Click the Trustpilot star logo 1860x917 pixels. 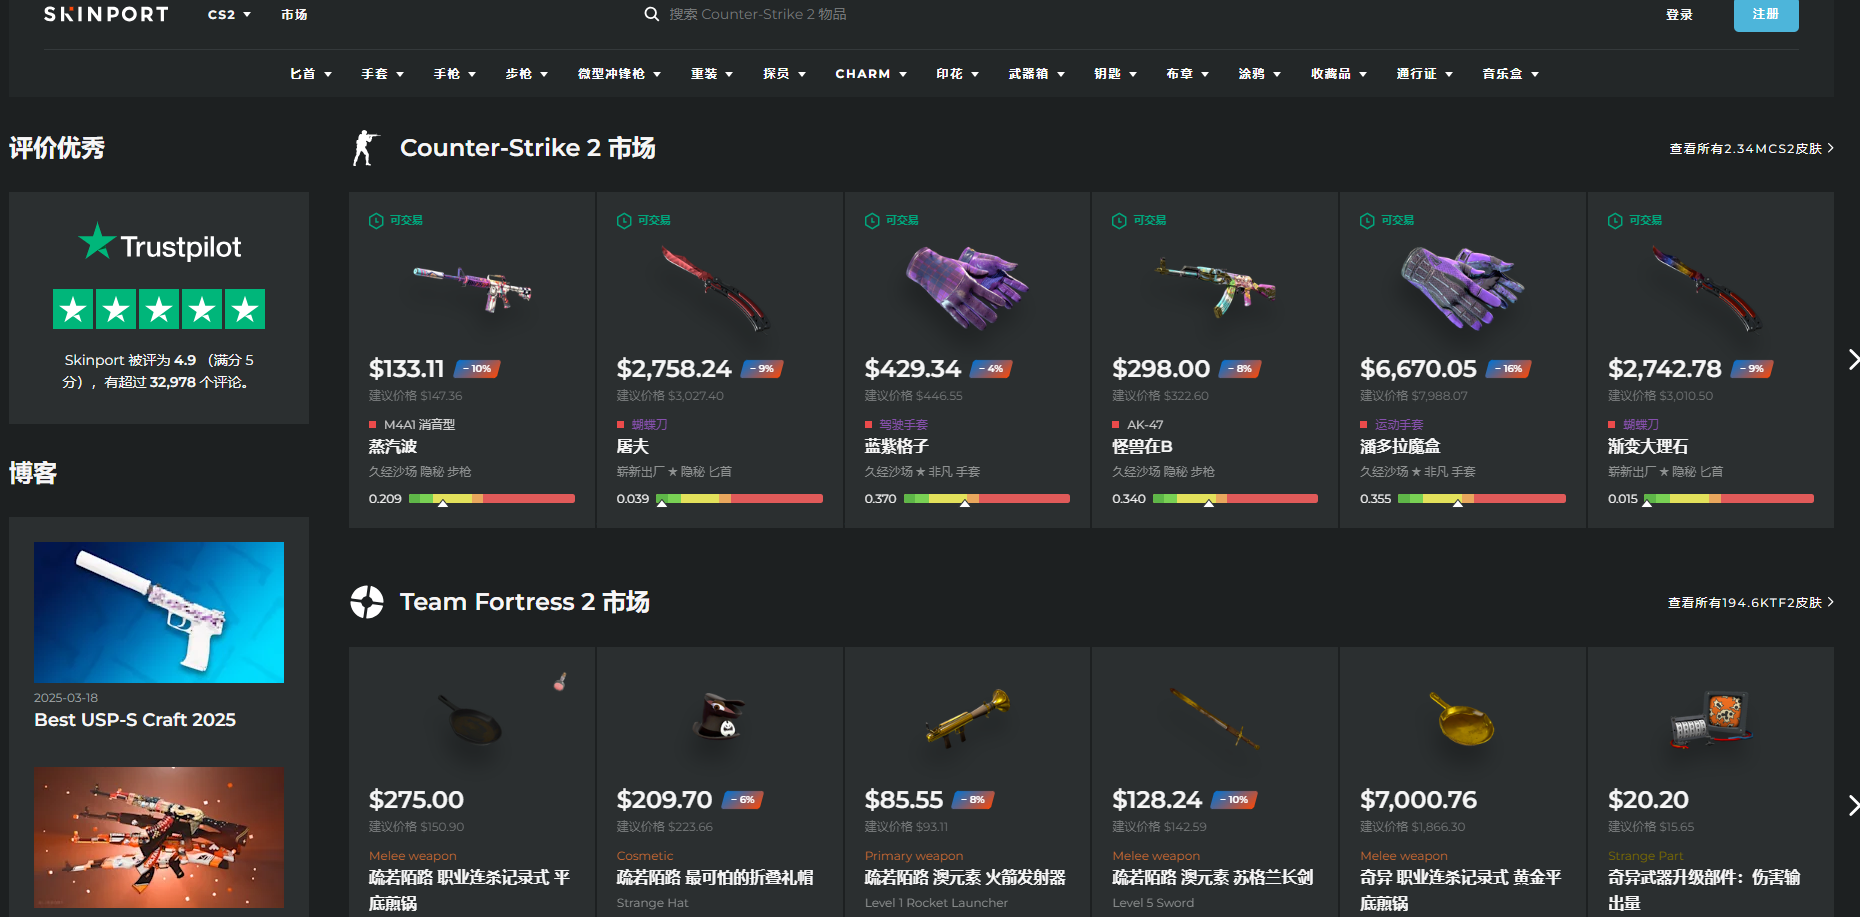pos(97,242)
